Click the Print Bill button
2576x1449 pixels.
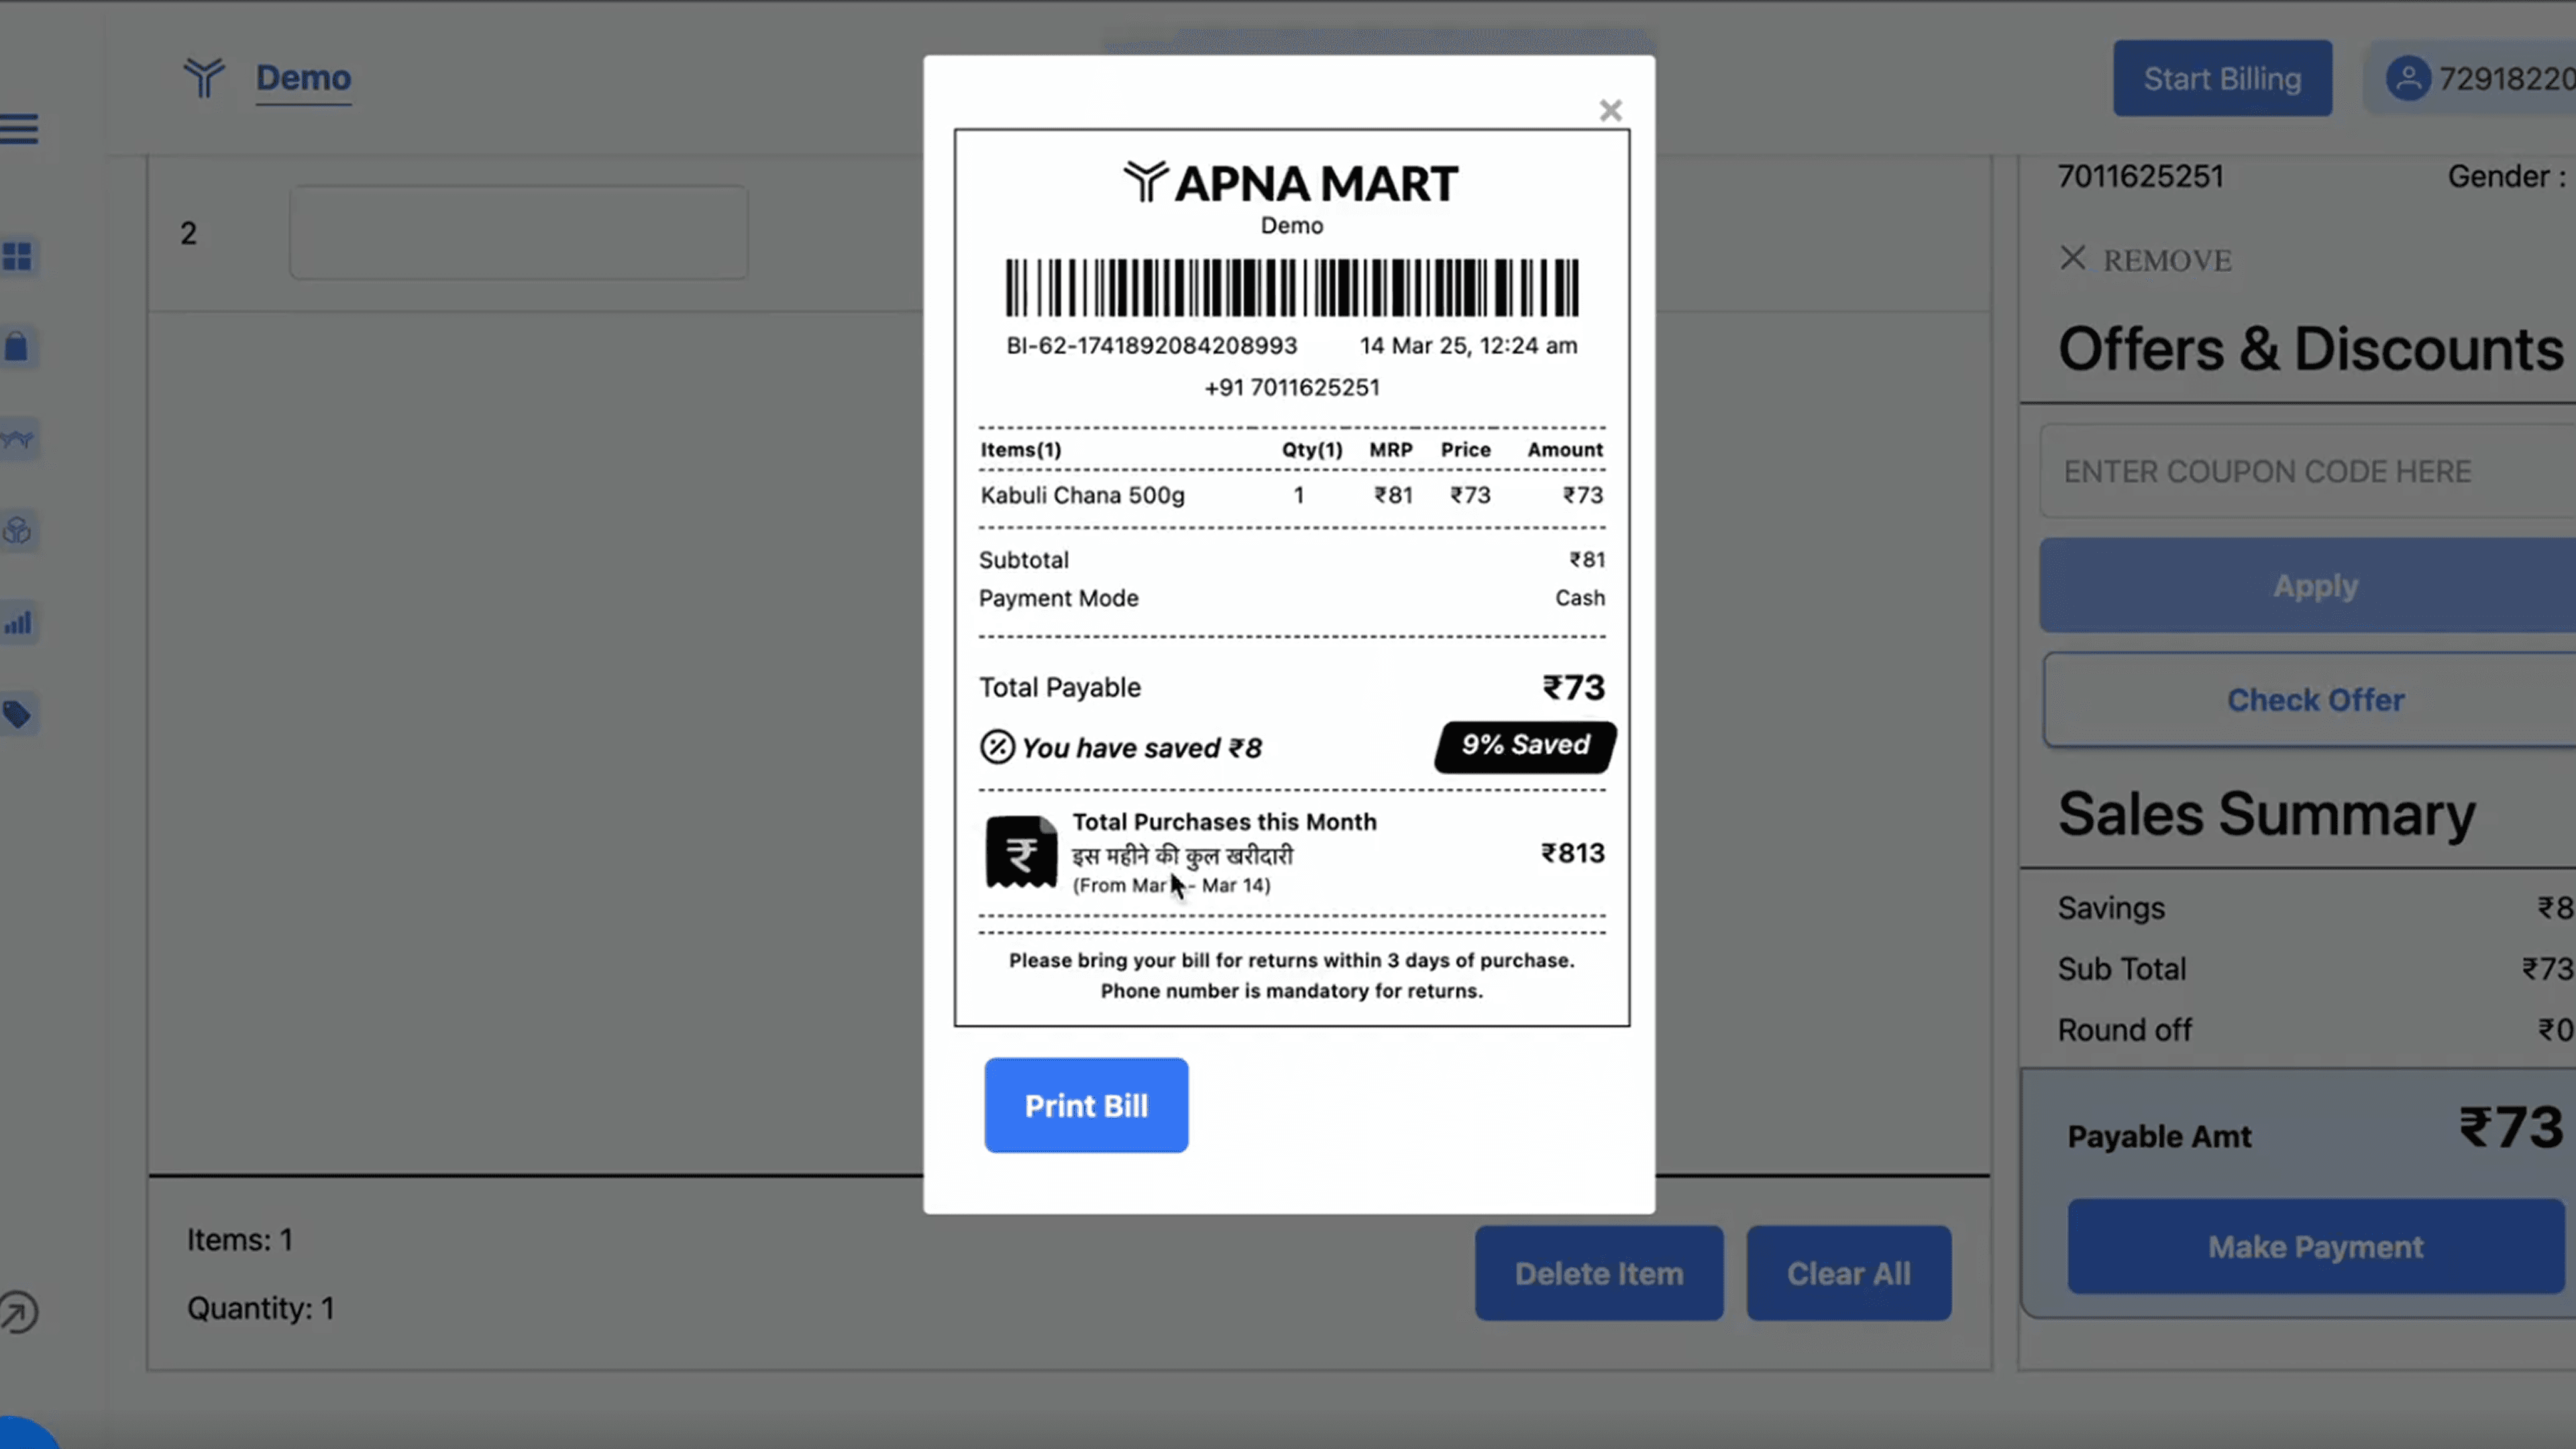pyautogui.click(x=1086, y=1105)
